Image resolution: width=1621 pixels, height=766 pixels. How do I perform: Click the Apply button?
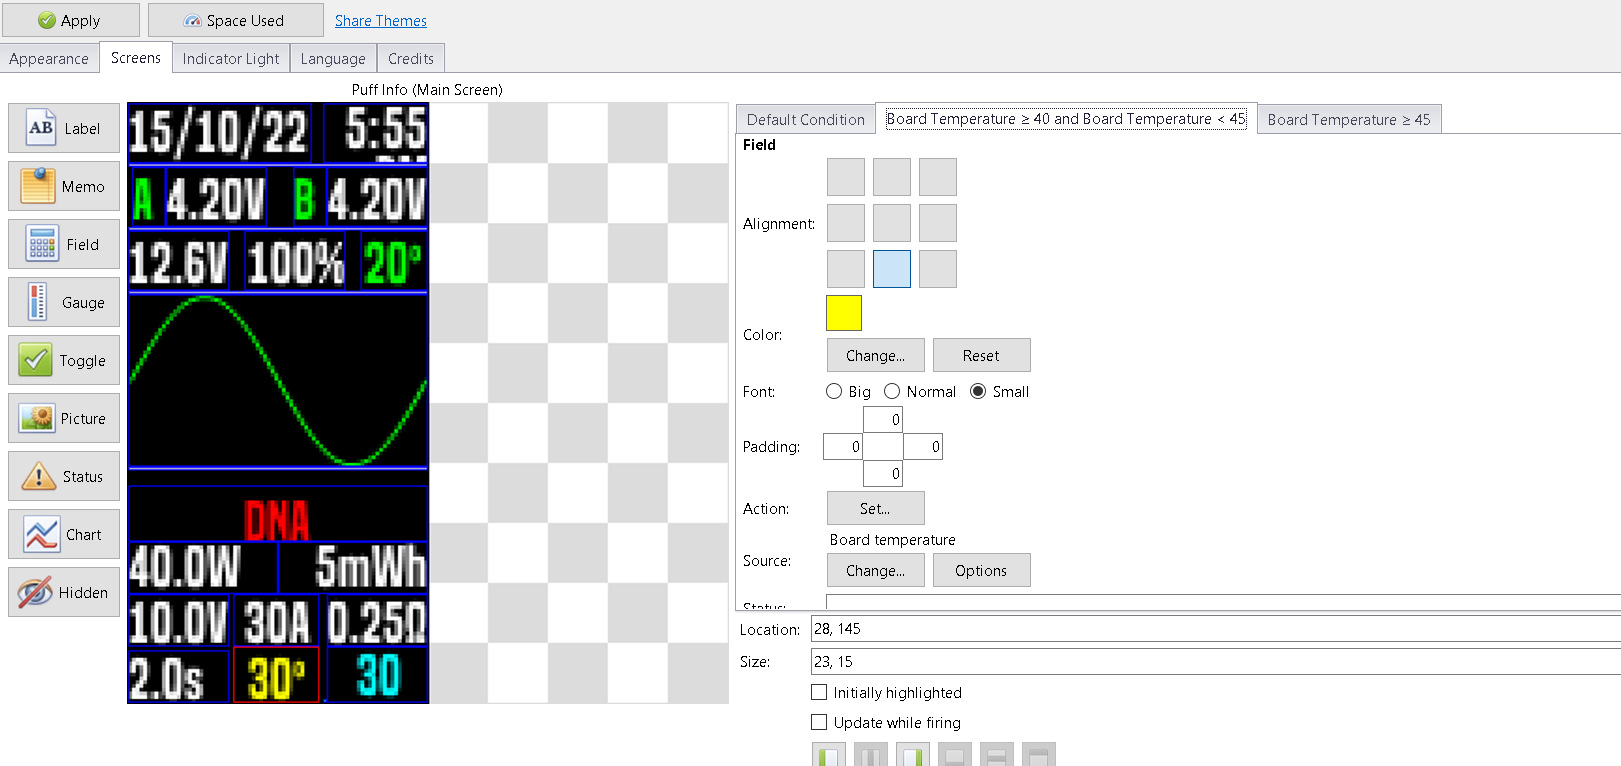(x=70, y=21)
